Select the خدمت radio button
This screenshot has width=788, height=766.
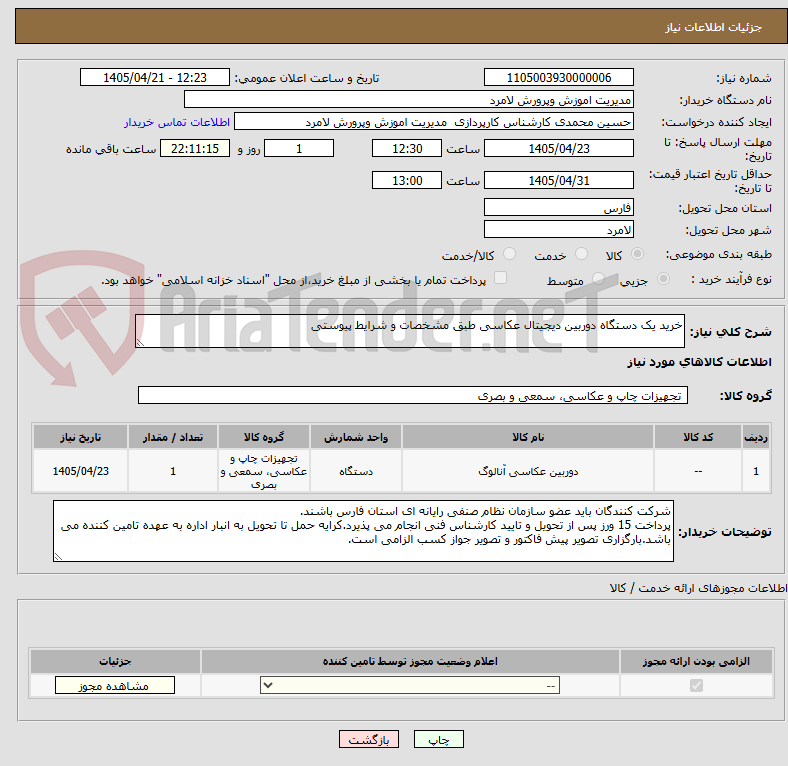point(581,254)
